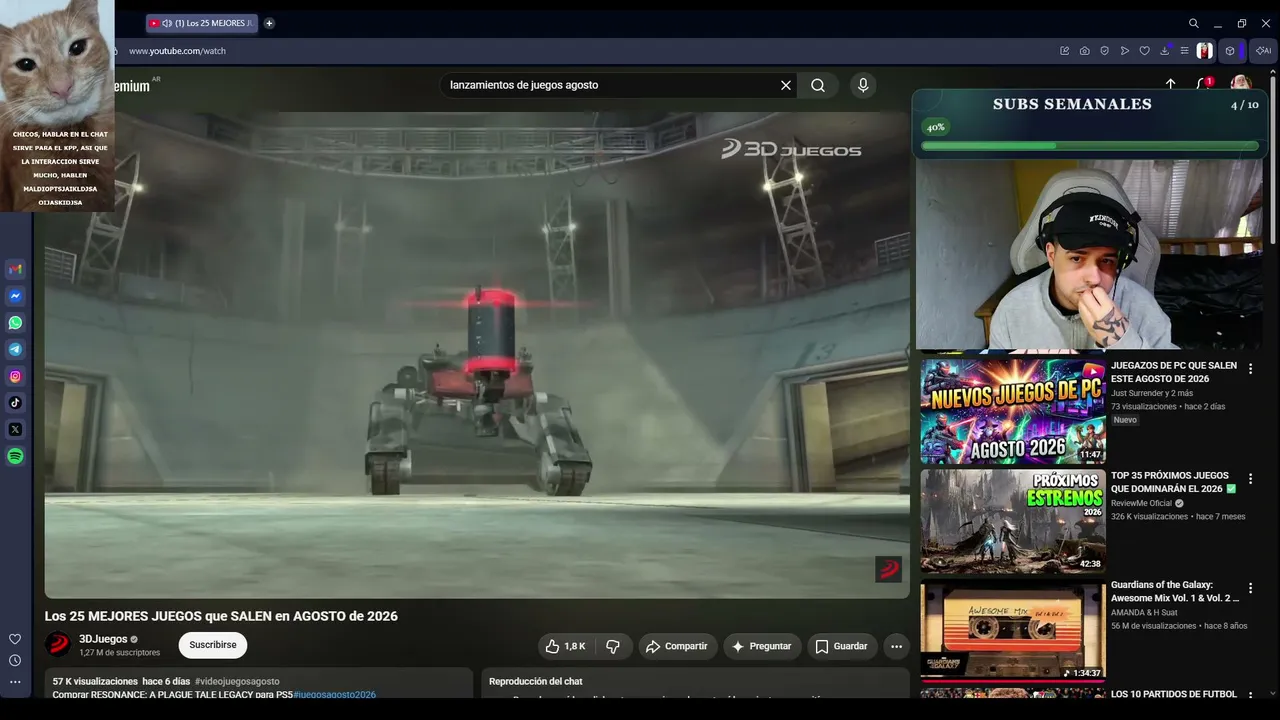Open the privacy shield icon
Image resolution: width=1280 pixels, height=720 pixels.
[1105, 51]
